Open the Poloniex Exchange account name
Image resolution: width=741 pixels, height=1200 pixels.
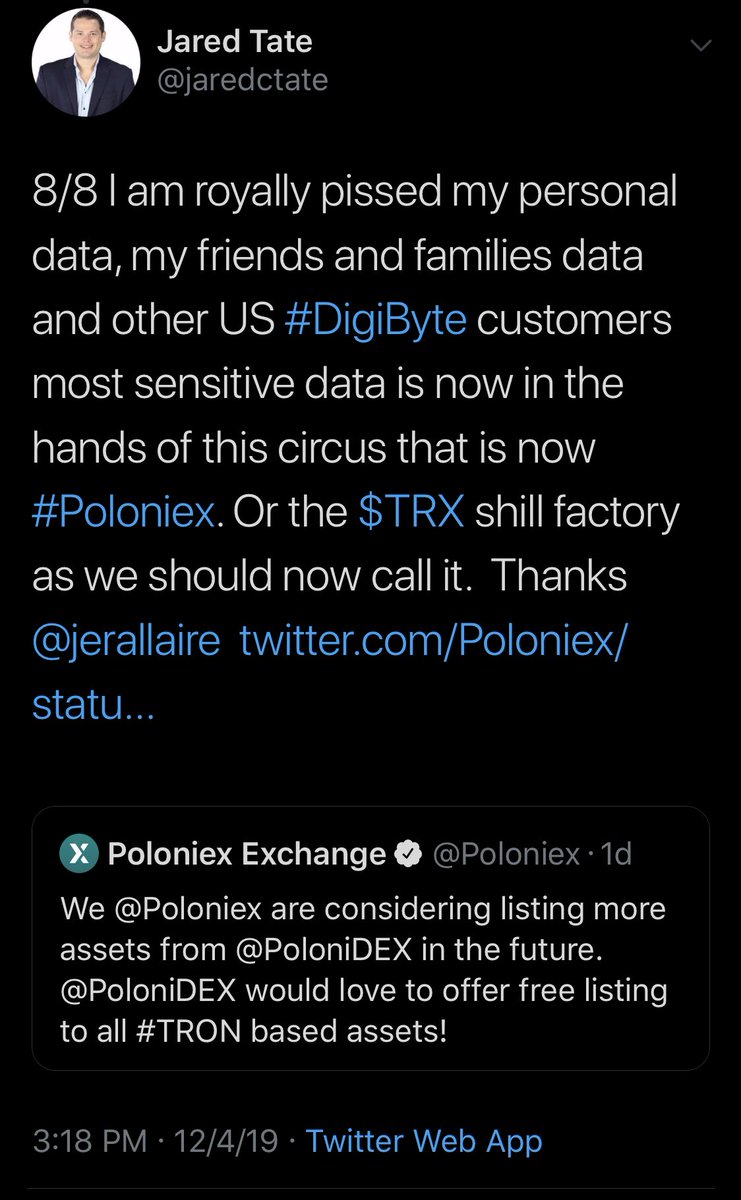click(x=246, y=854)
